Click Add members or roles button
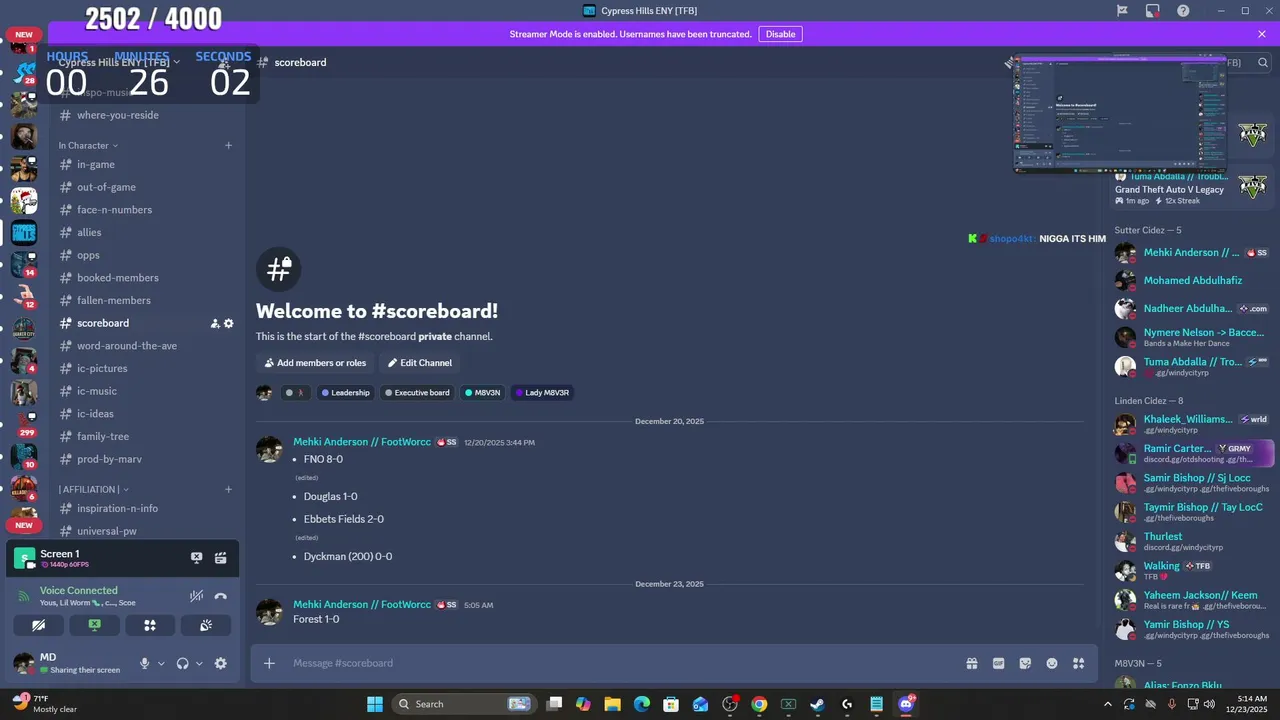The width and height of the screenshot is (1280, 720). (x=315, y=363)
